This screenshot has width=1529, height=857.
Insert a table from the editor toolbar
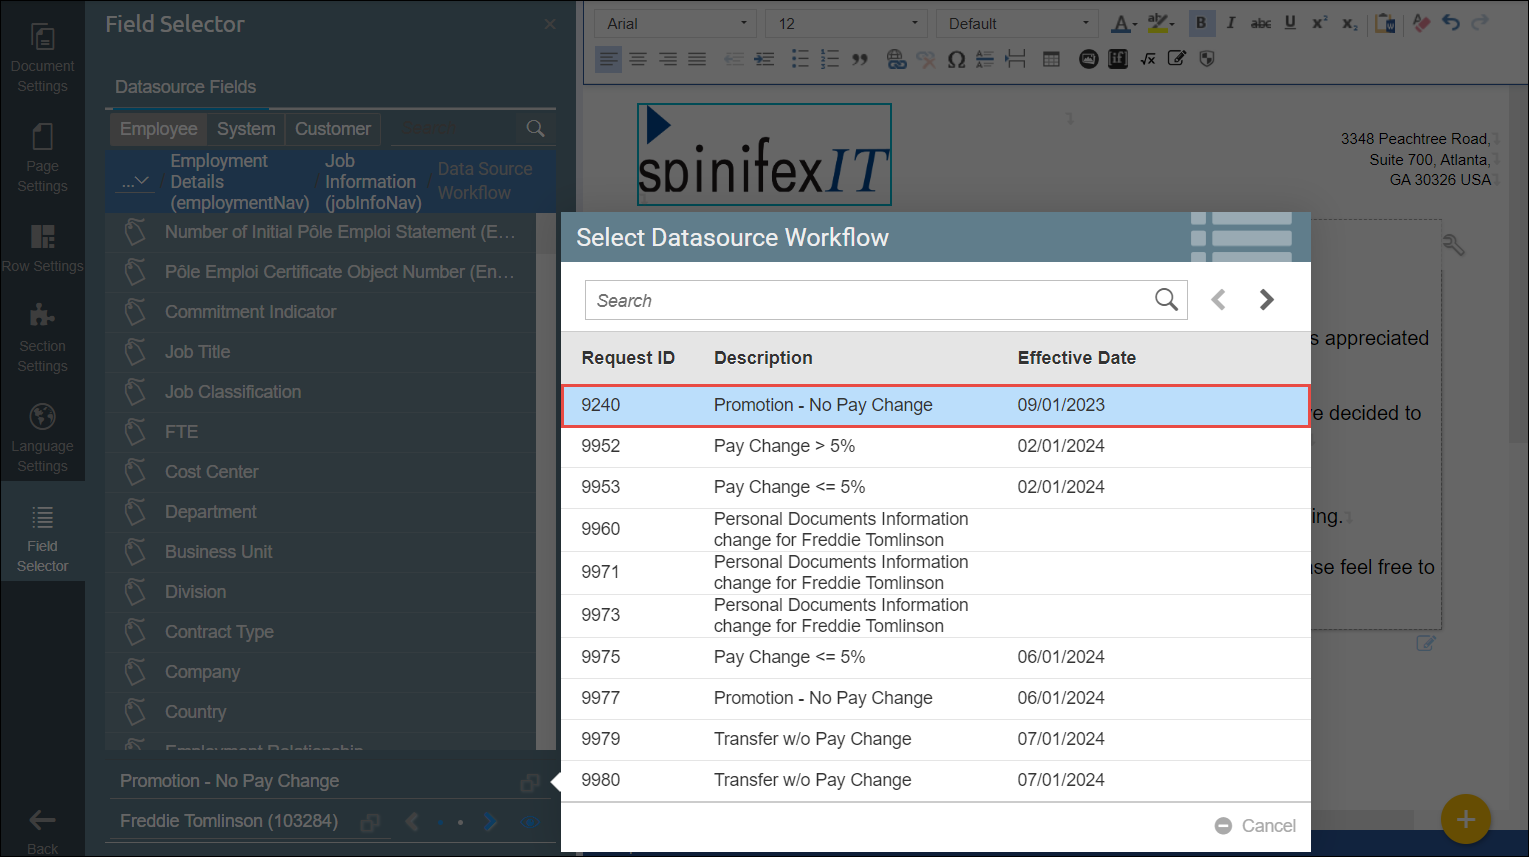1051,59
